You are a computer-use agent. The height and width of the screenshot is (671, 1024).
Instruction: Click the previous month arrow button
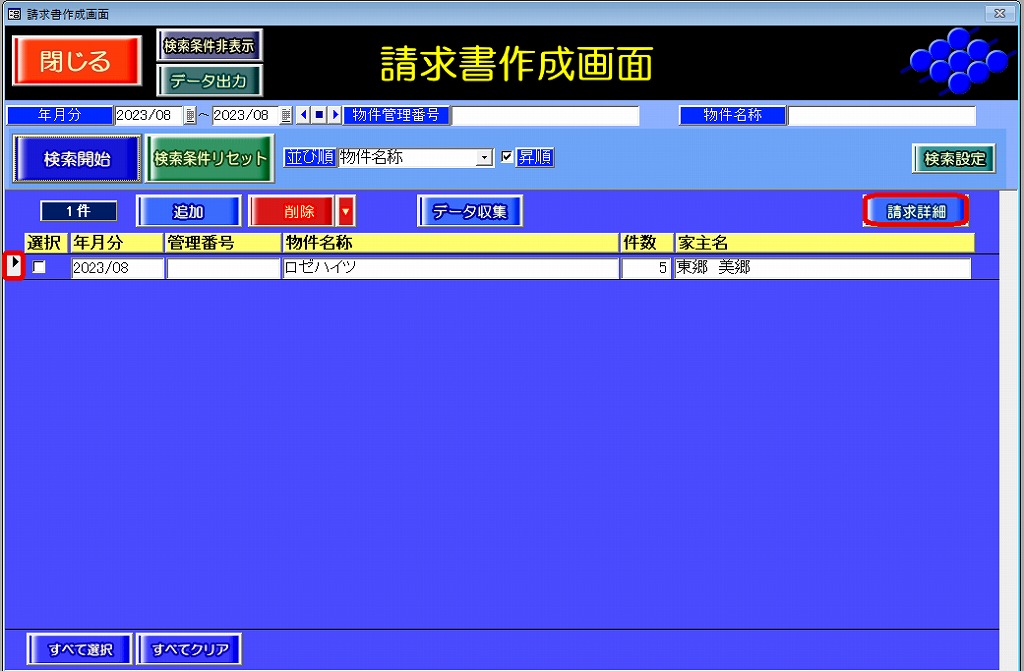pos(304,116)
